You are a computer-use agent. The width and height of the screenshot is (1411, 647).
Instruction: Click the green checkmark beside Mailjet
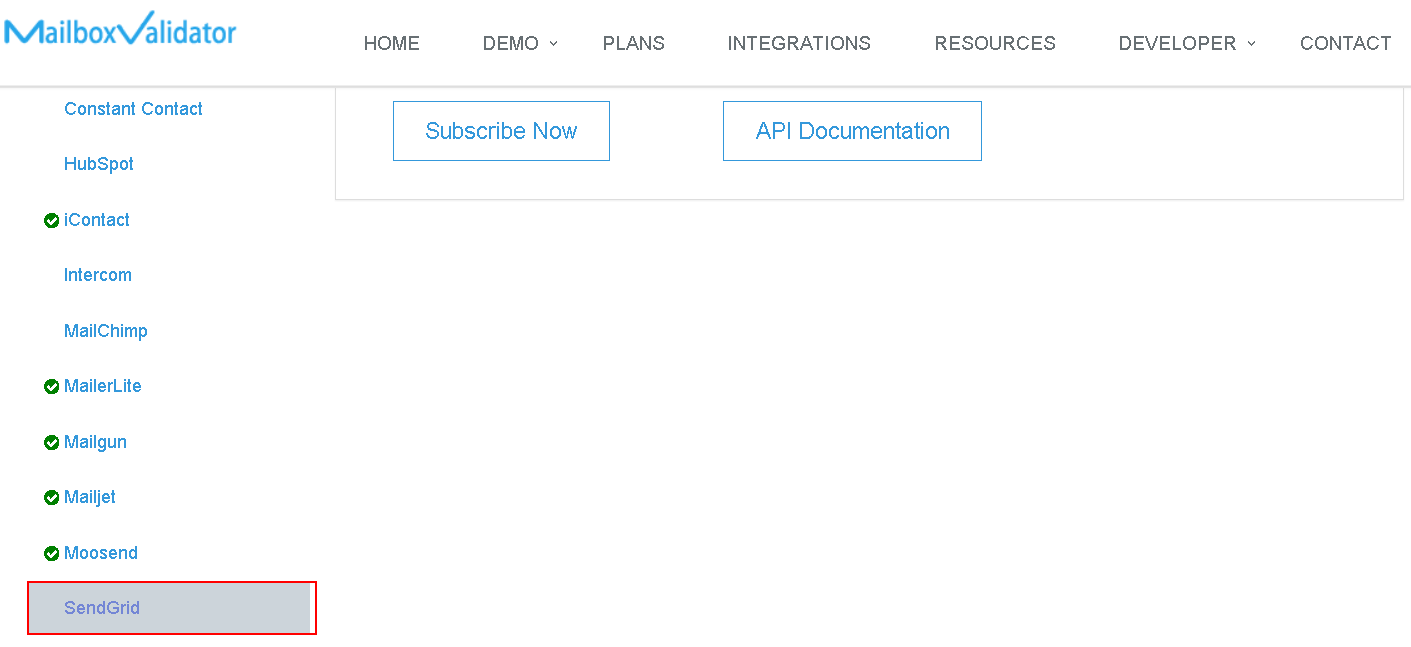tap(52, 498)
